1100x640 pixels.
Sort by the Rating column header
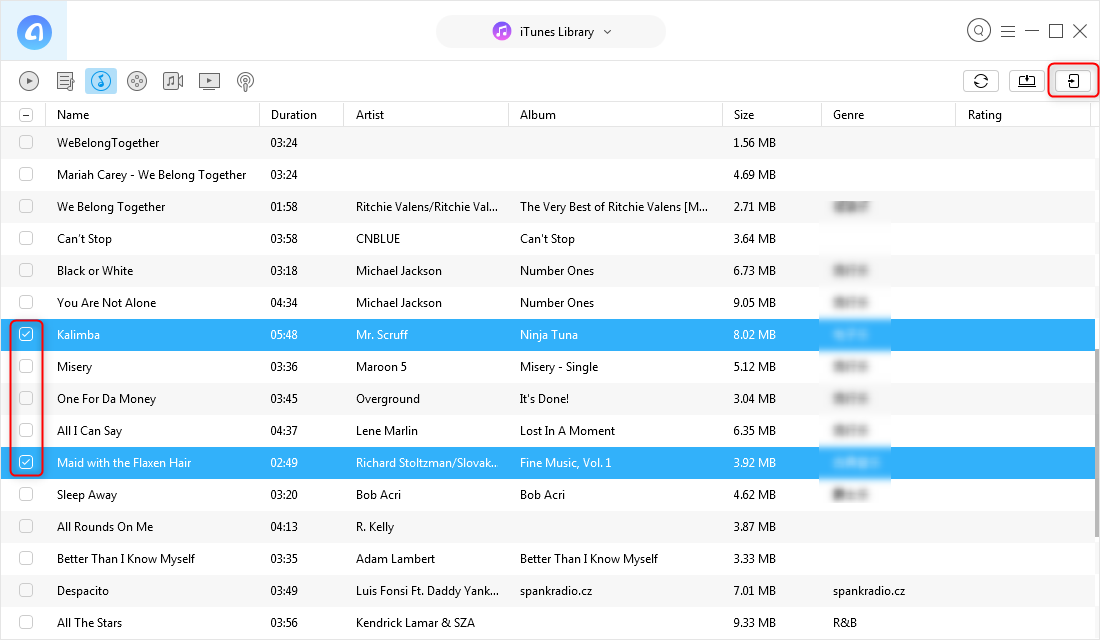(1023, 115)
